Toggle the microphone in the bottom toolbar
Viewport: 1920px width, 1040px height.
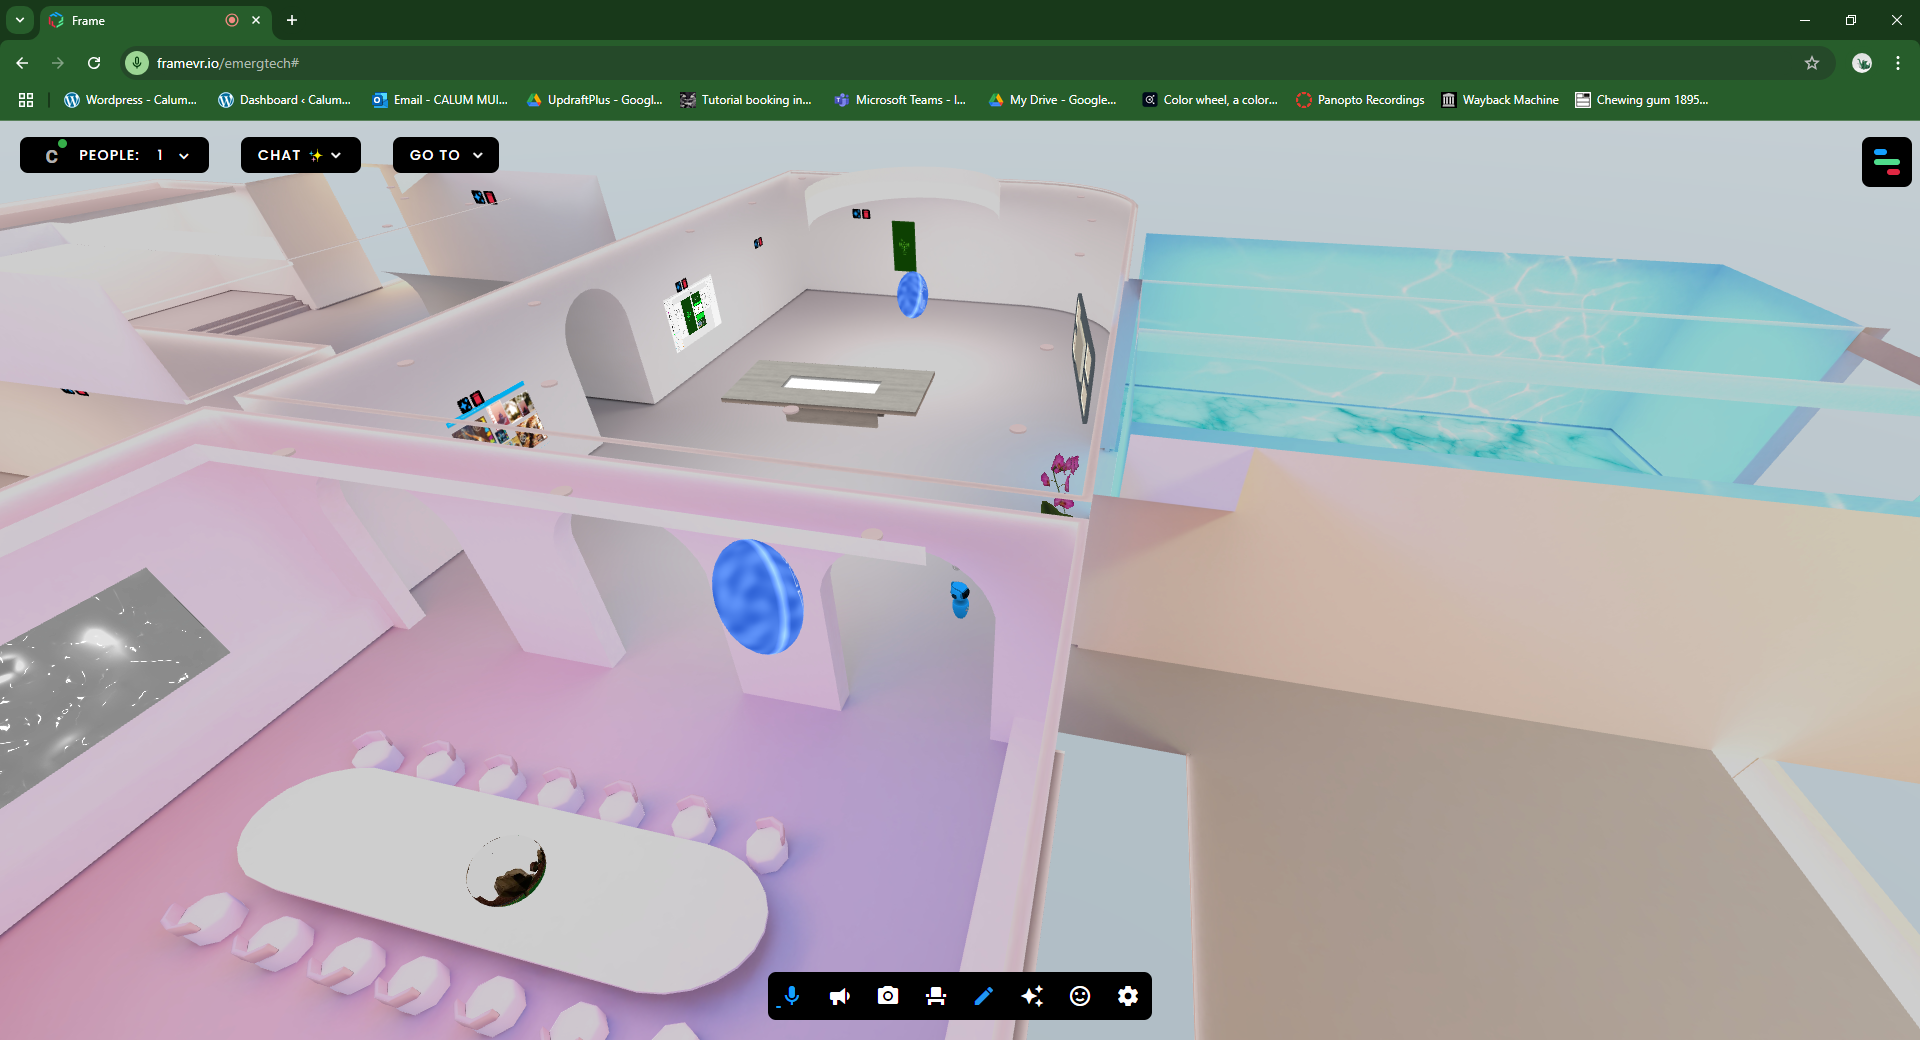point(791,996)
